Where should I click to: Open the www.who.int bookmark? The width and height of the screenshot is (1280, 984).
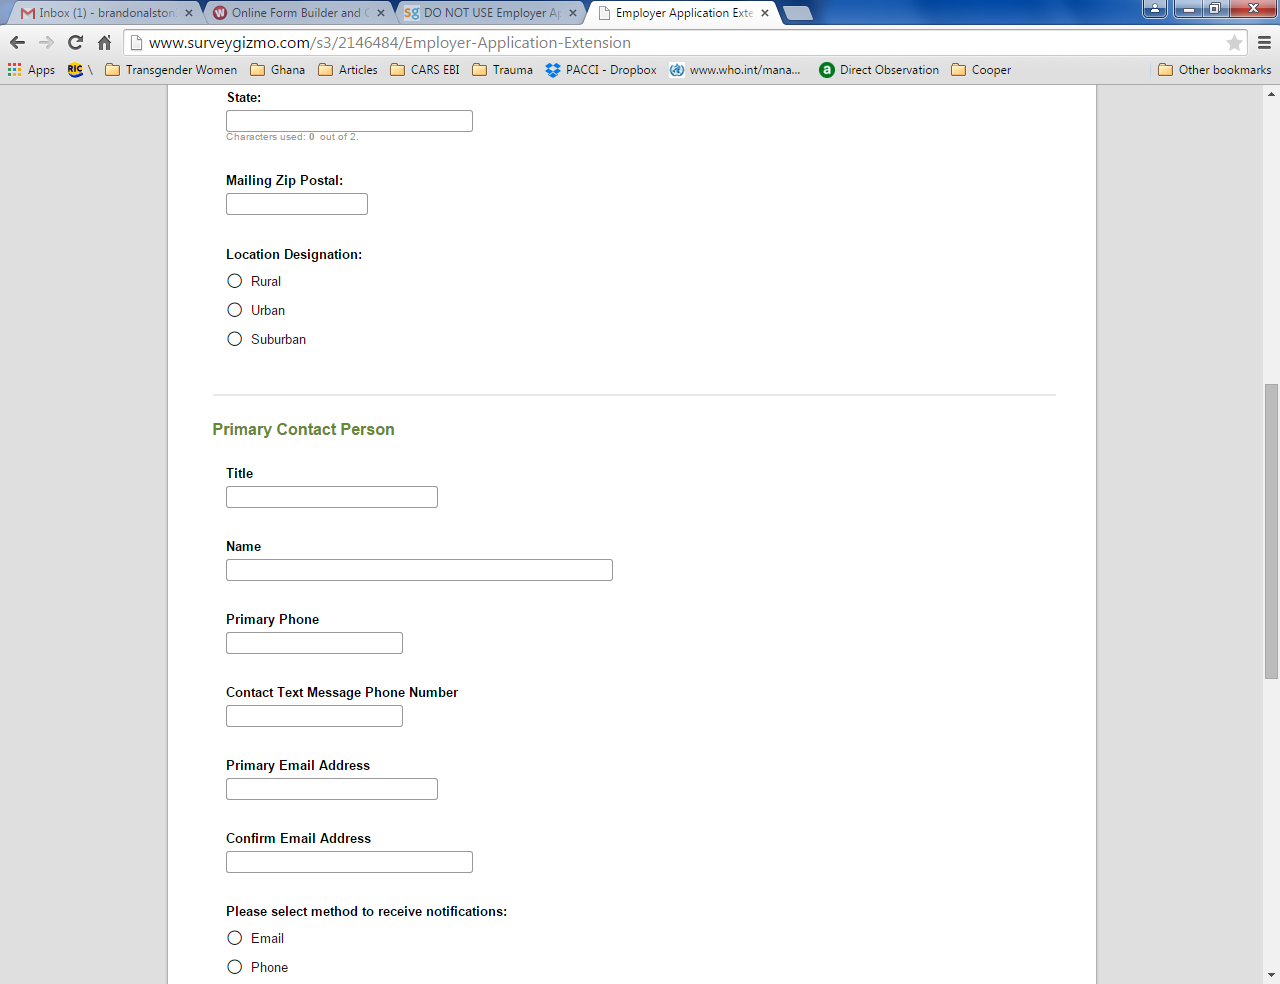pos(735,70)
